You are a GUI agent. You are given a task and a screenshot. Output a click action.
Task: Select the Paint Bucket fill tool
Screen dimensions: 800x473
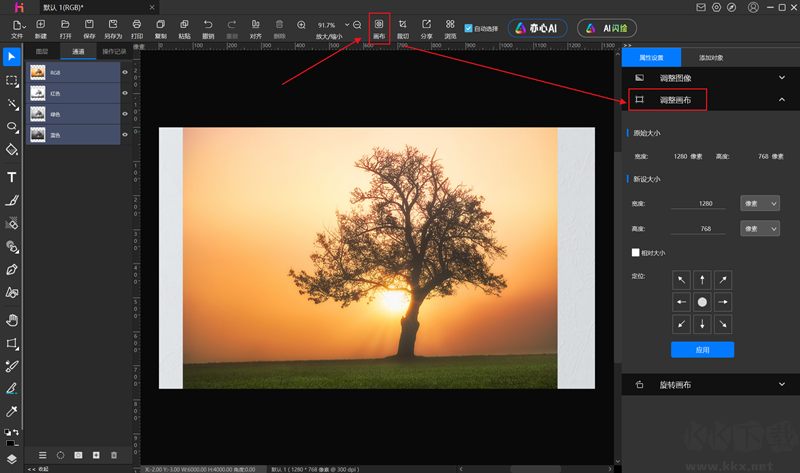click(x=12, y=149)
